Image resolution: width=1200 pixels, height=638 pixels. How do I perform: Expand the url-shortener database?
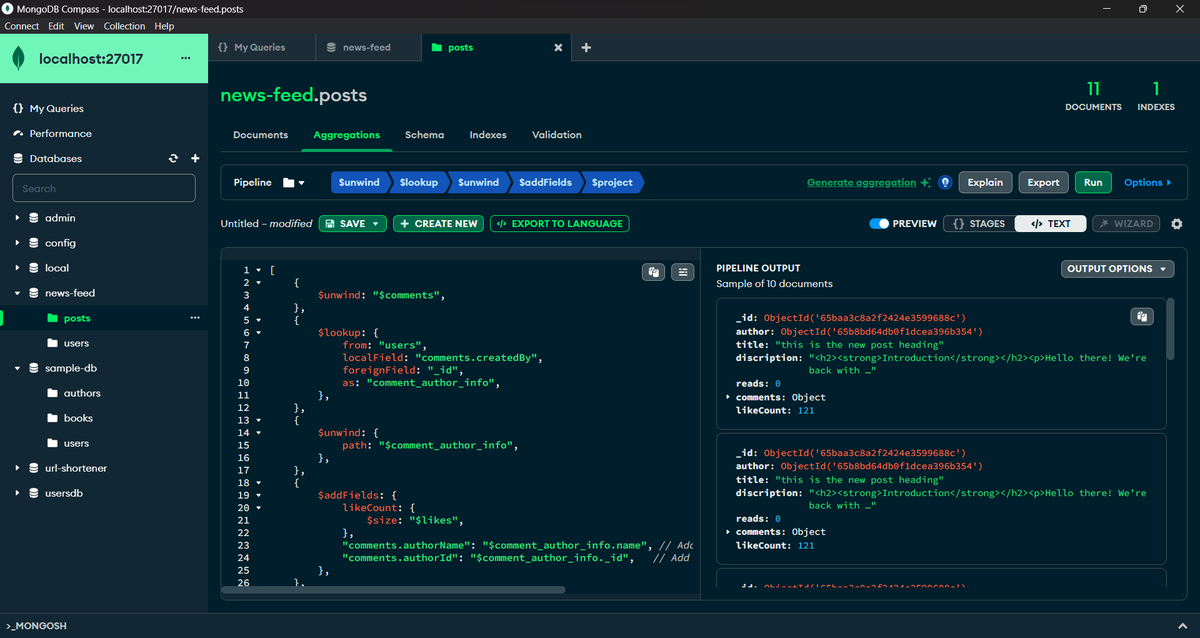tap(17, 468)
